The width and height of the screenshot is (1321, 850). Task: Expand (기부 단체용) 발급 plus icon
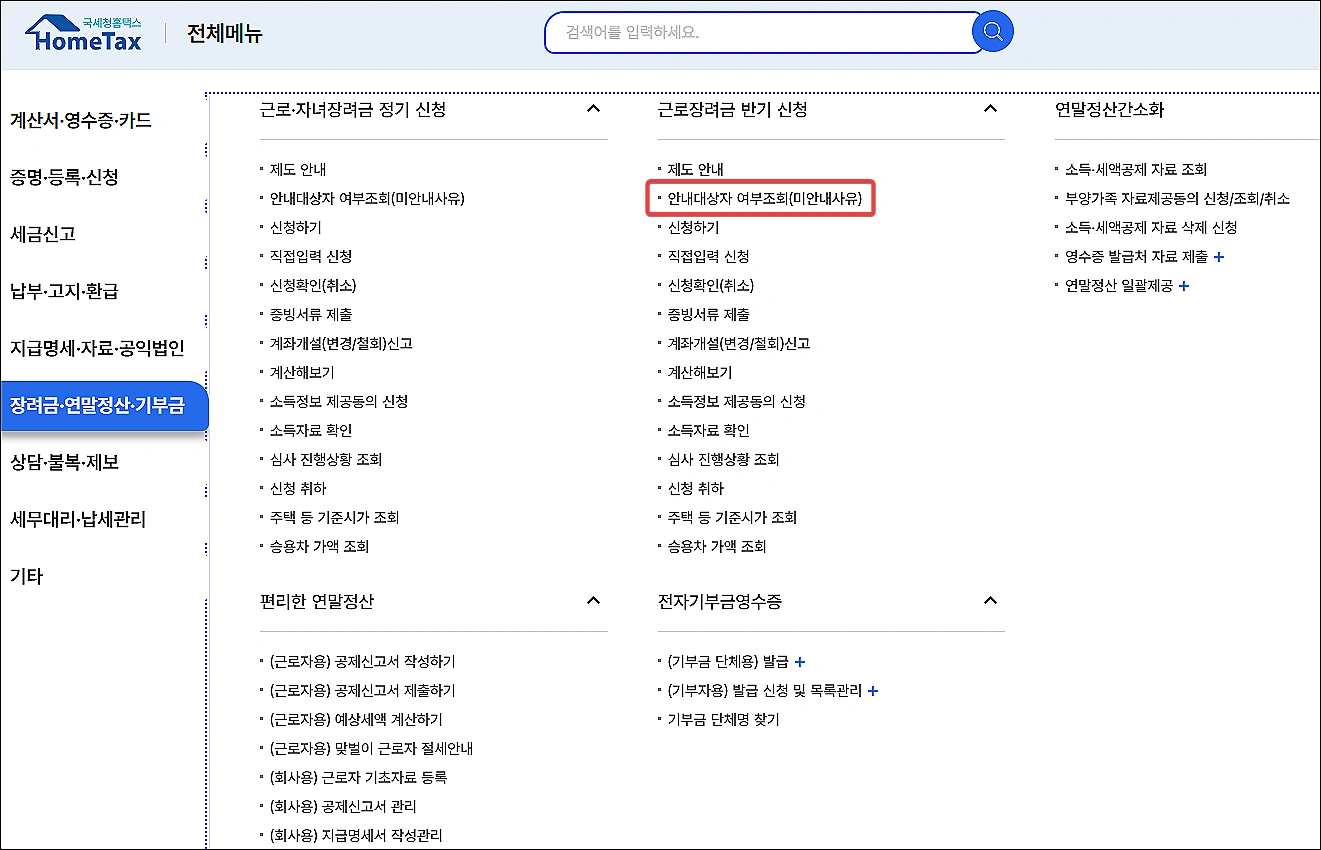(x=801, y=661)
